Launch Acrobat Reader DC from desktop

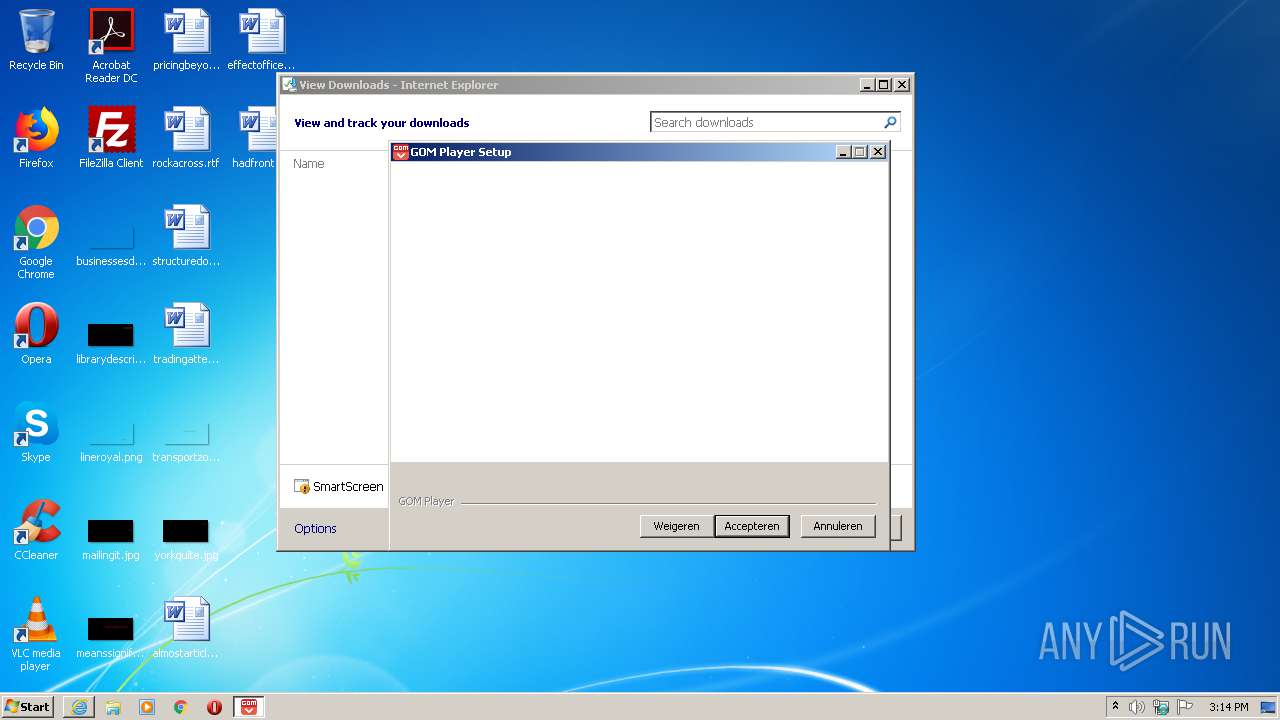pos(111,46)
